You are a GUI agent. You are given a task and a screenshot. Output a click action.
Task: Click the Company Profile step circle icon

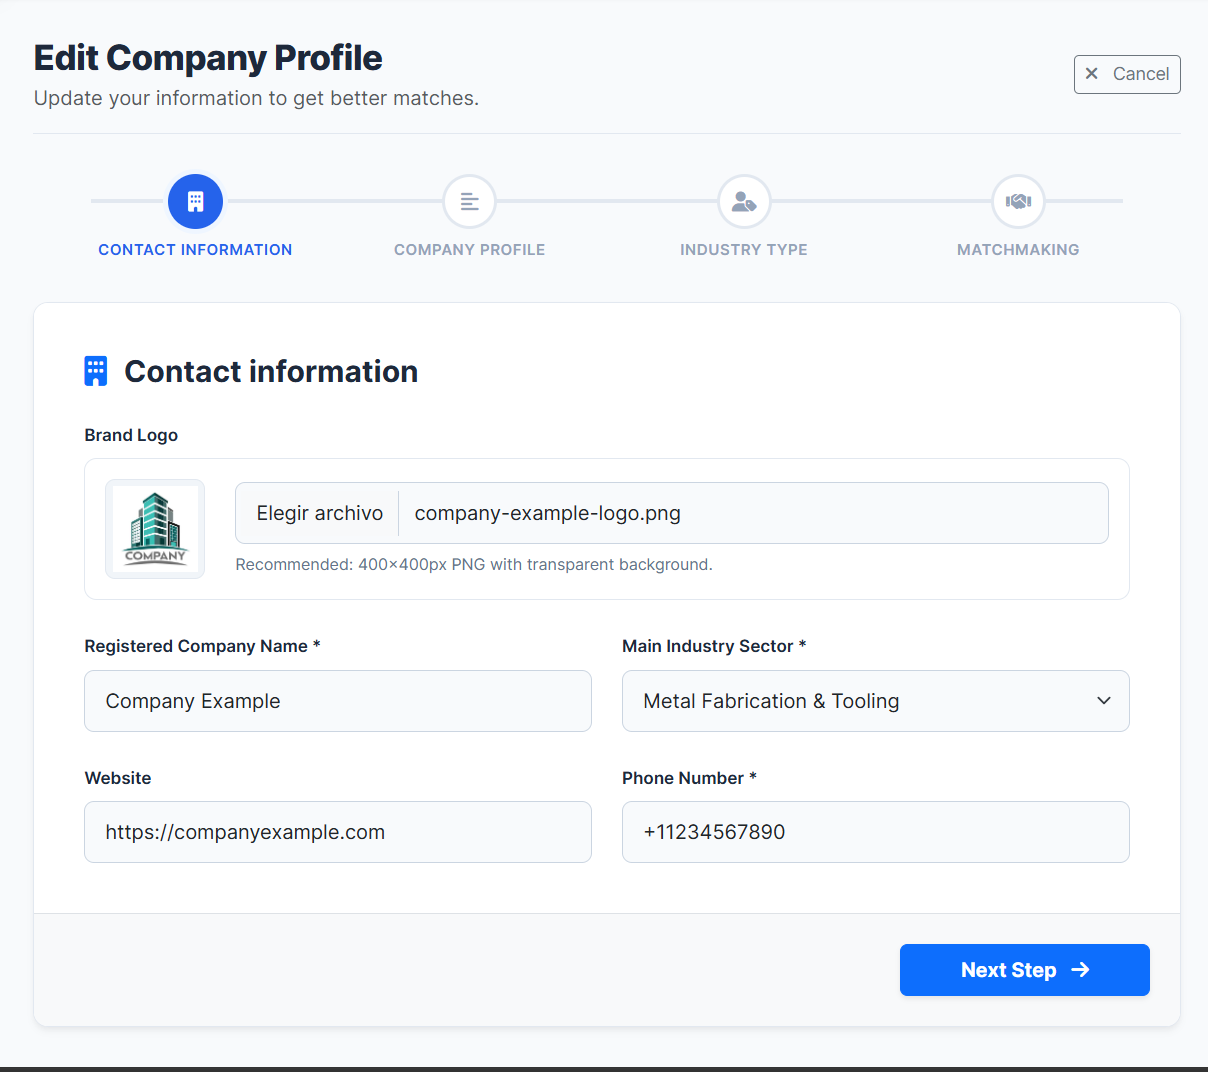[x=469, y=201]
